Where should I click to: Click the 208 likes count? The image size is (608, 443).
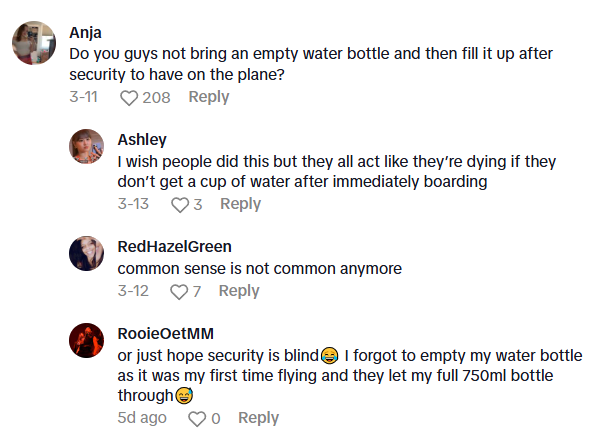[x=156, y=98]
